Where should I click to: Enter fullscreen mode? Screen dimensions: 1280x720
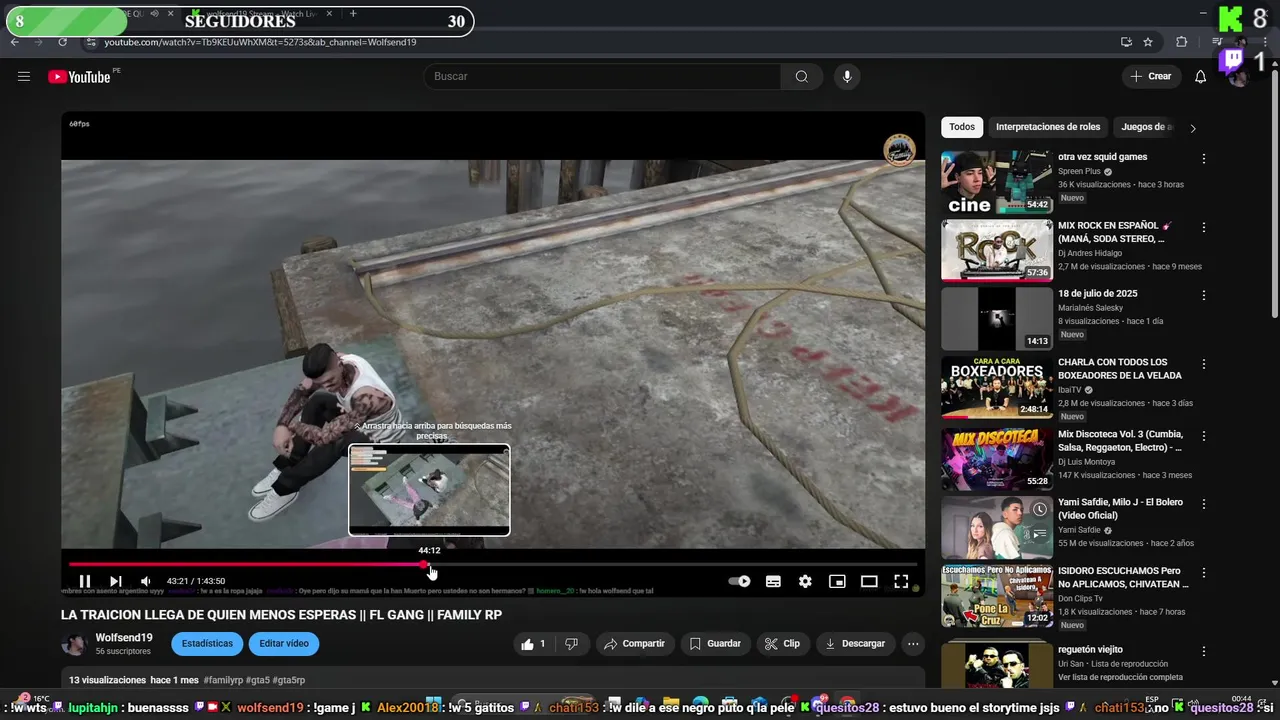[x=901, y=581]
